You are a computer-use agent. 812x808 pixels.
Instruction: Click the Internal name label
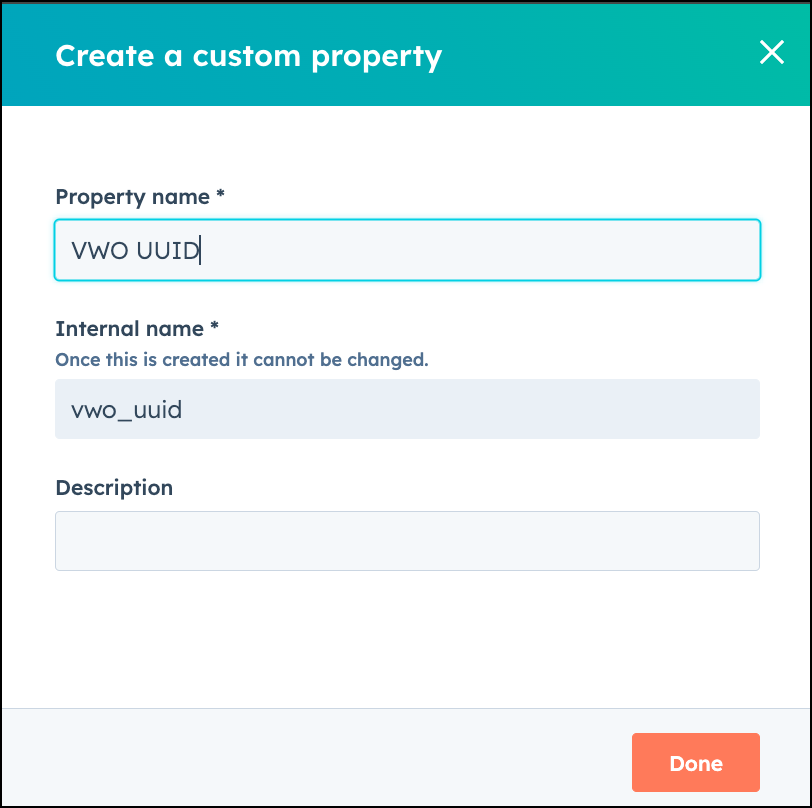[129, 329]
